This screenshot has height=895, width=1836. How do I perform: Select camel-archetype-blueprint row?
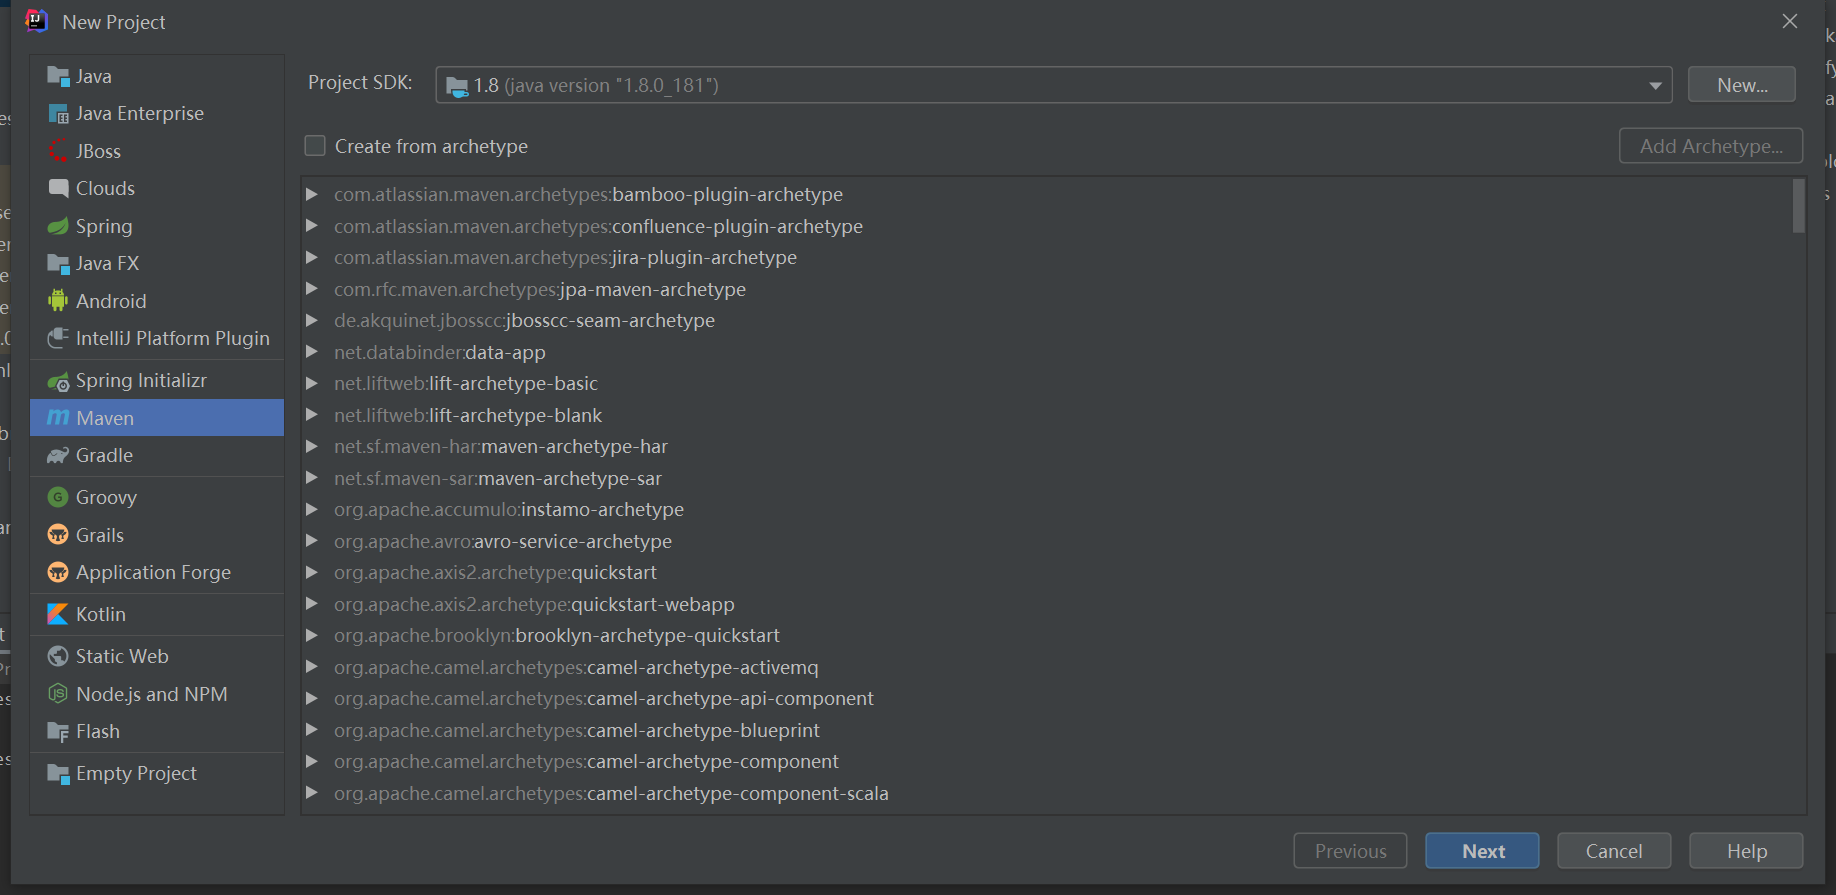tap(1047, 730)
